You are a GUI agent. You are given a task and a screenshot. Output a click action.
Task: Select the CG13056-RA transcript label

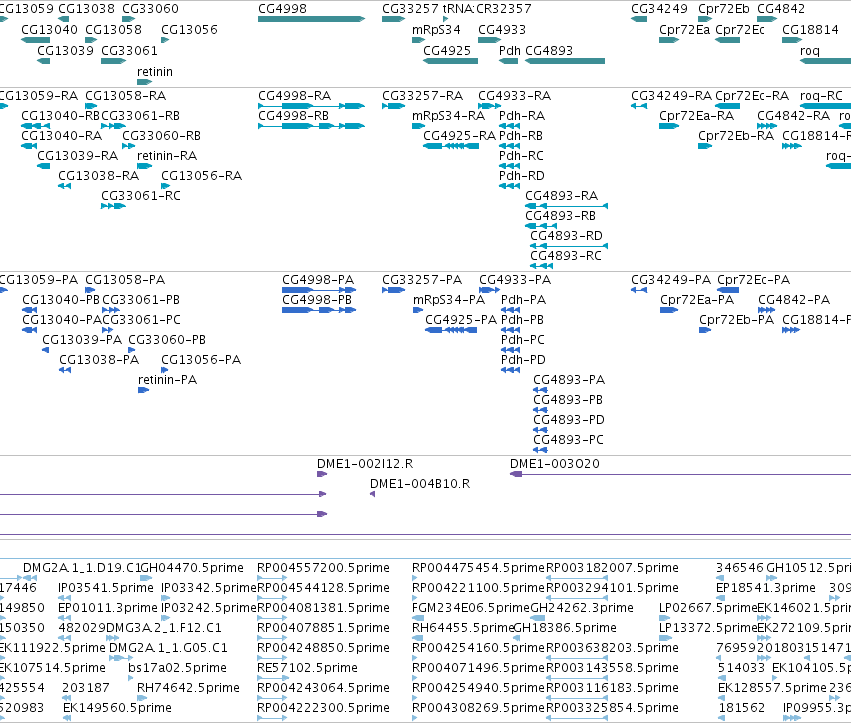[x=201, y=176]
